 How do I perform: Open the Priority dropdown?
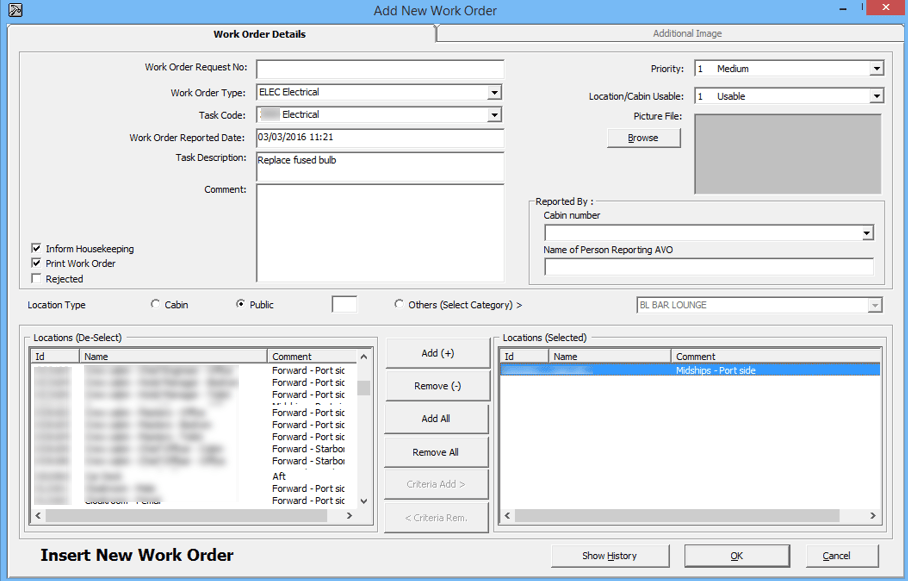[x=877, y=68]
